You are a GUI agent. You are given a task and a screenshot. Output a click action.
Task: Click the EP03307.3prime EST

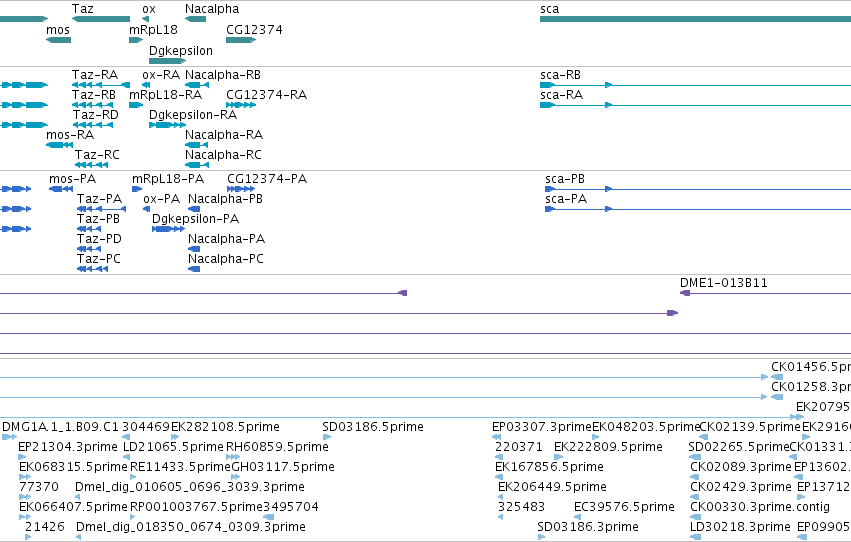coord(496,437)
